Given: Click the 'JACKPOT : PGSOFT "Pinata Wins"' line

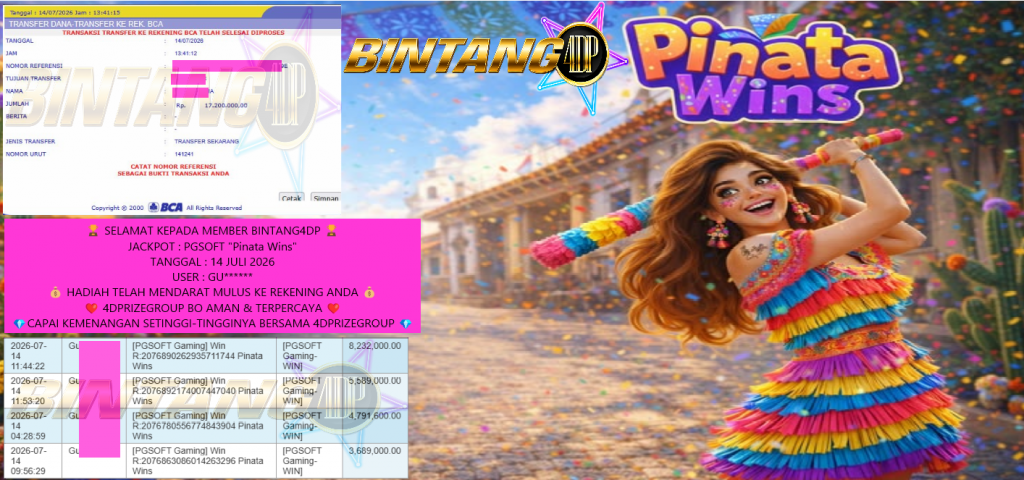Looking at the screenshot, I should pos(213,246).
